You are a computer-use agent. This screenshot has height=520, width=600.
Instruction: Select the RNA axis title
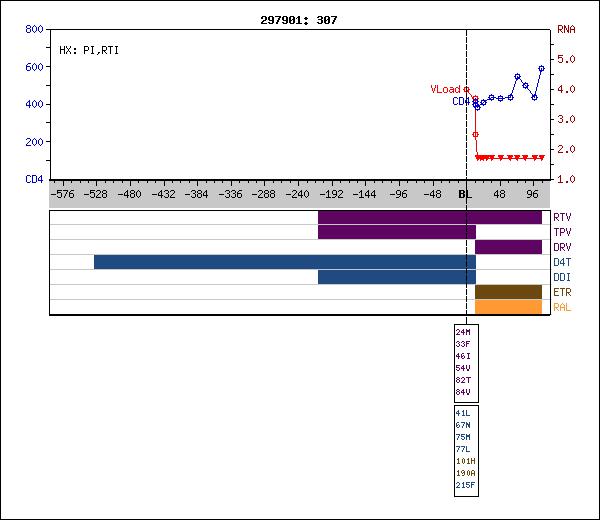[x=565, y=30]
